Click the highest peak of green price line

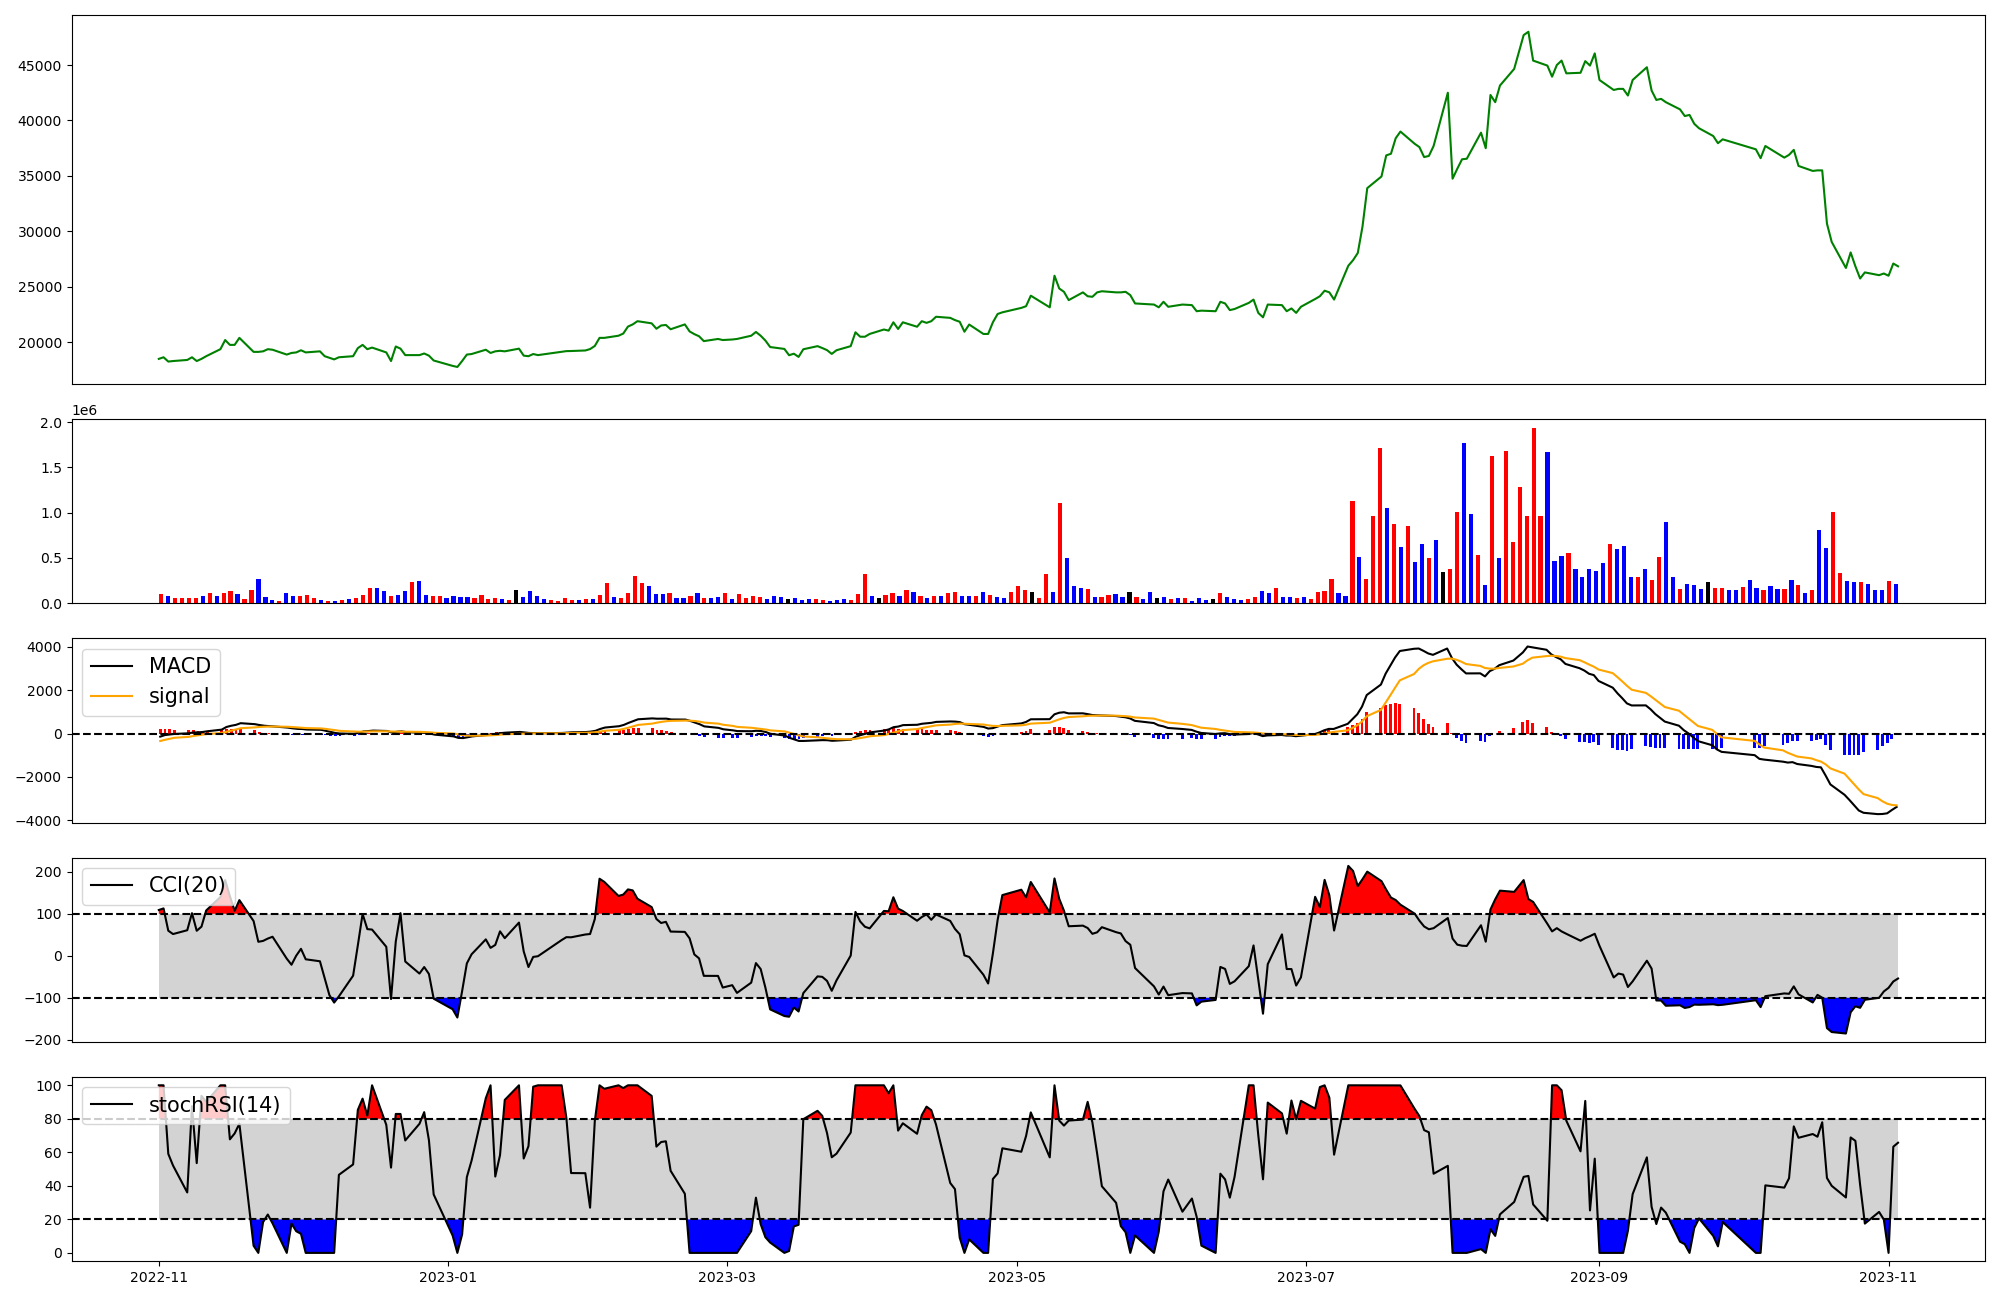click(1528, 32)
